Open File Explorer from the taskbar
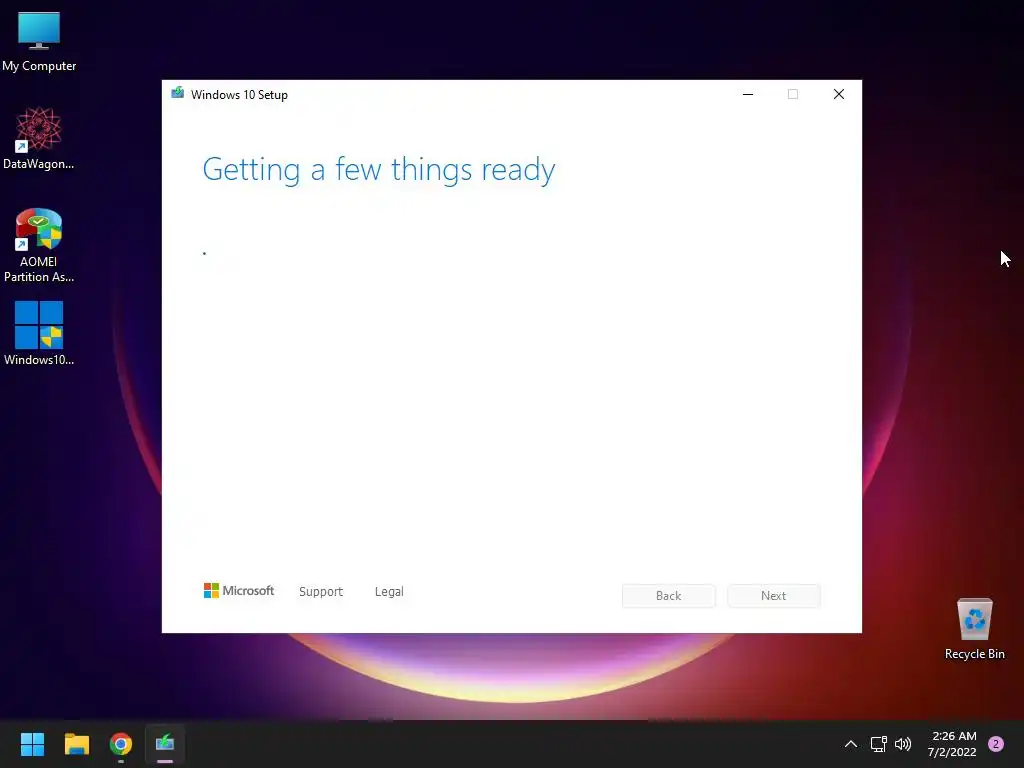The height and width of the screenshot is (768, 1024). (x=76, y=744)
